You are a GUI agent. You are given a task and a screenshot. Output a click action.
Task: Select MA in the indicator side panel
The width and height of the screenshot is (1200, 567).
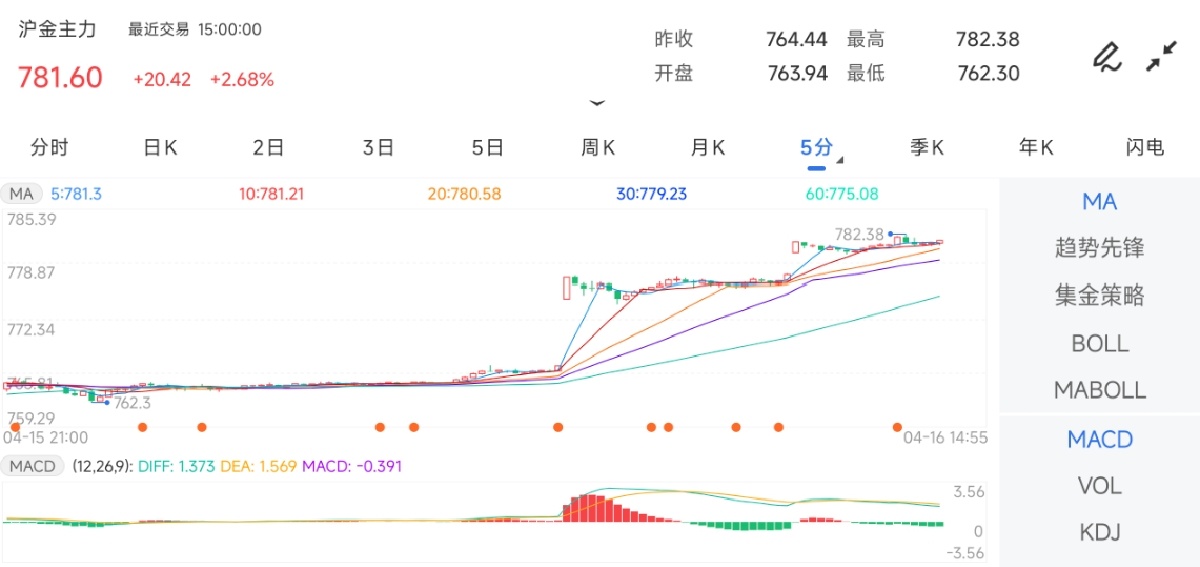point(1100,202)
